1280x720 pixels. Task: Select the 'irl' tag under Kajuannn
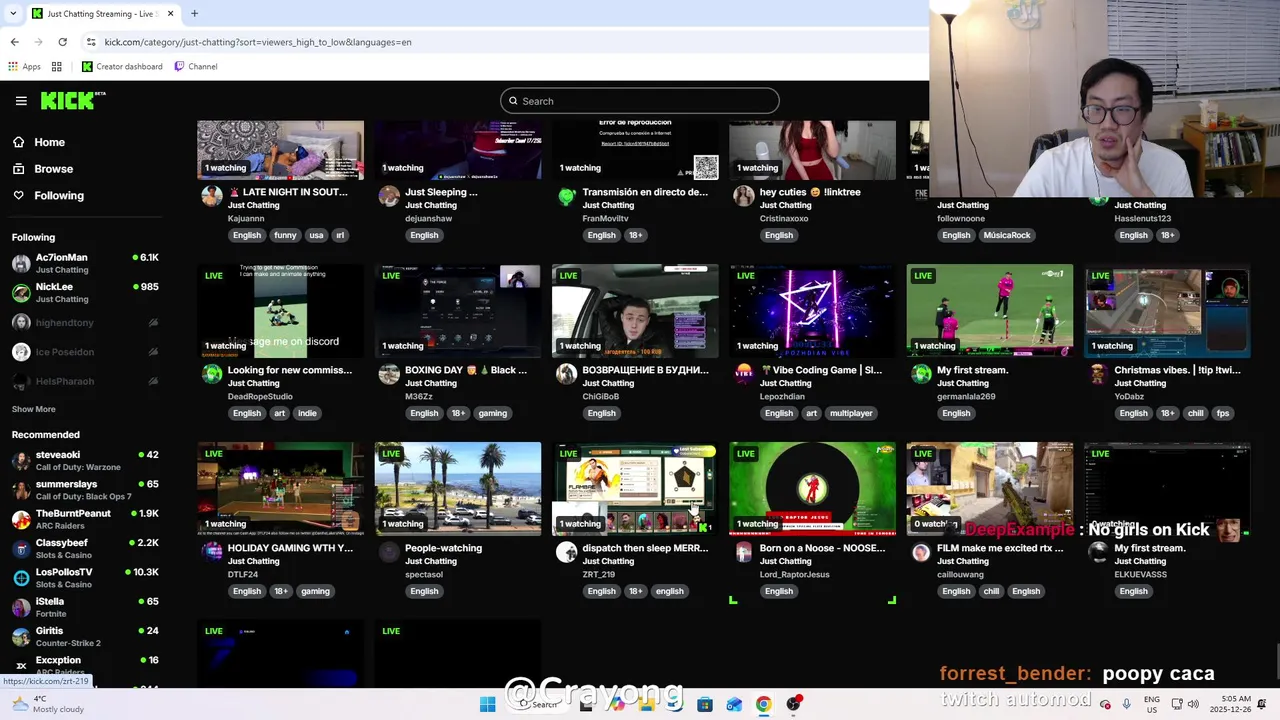(x=340, y=235)
